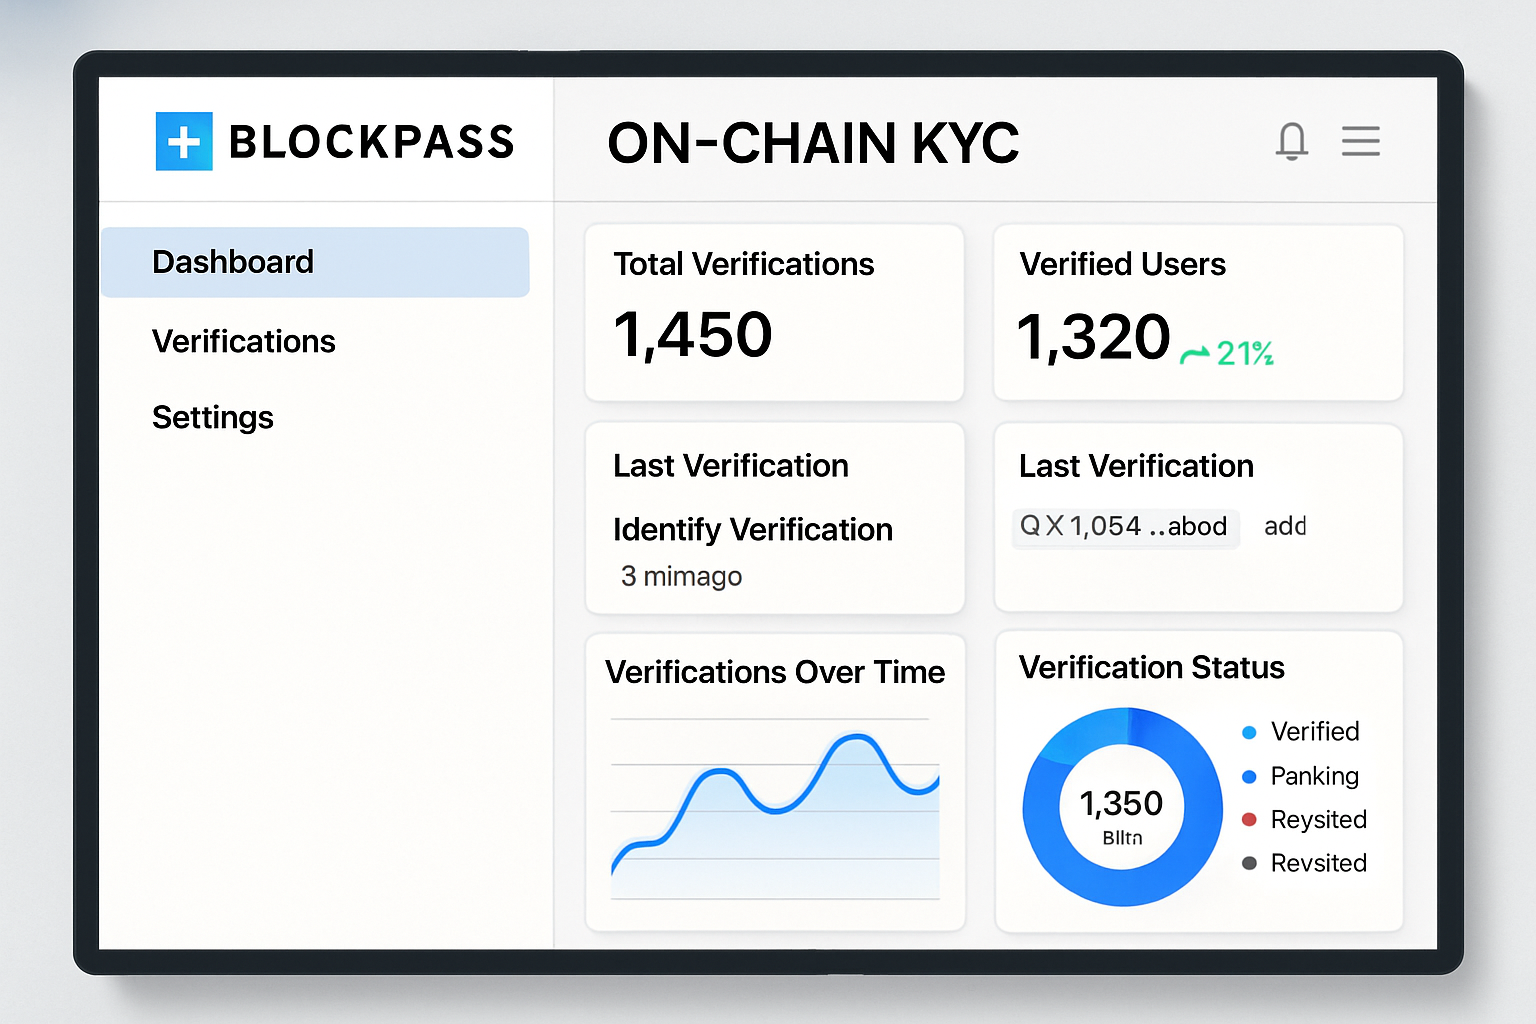Click the red Reysited legend dot

(x=1249, y=820)
